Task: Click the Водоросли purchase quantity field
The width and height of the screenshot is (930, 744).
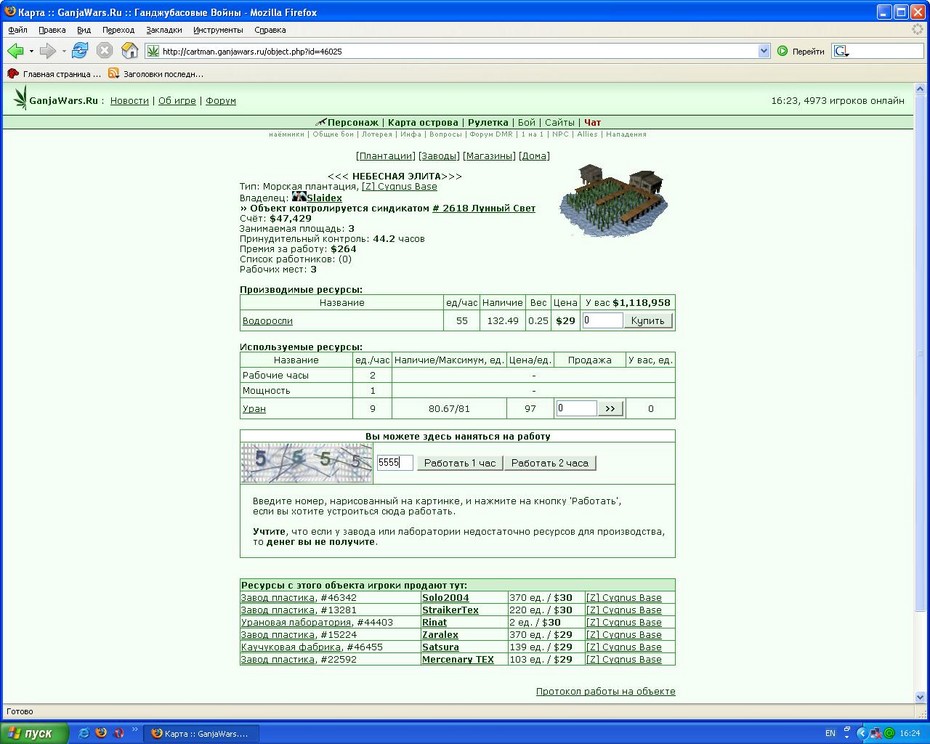Action: [x=603, y=320]
